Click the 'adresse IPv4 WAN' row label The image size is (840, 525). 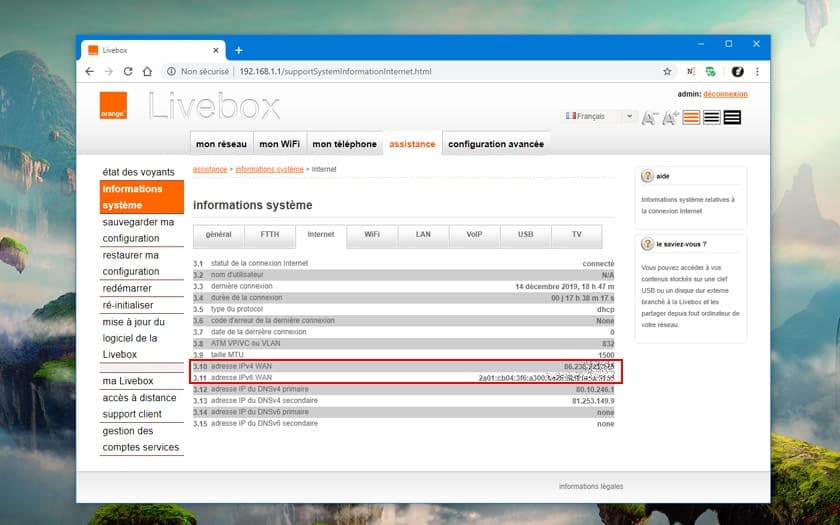tap(241, 366)
